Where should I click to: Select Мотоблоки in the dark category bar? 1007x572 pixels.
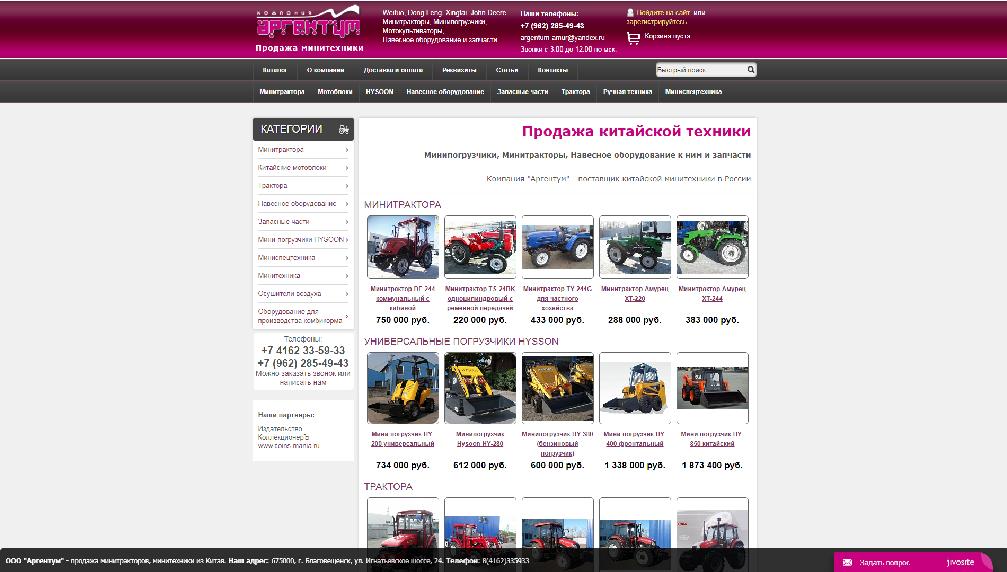(x=335, y=92)
